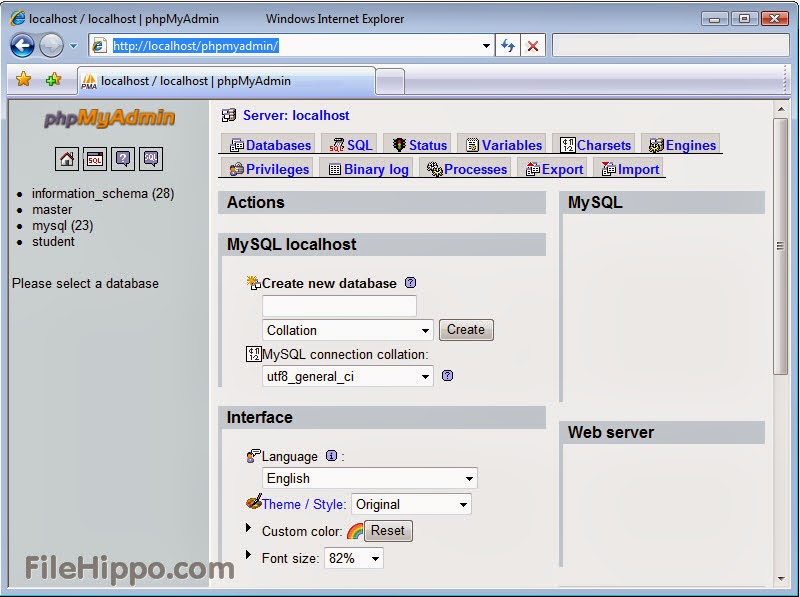Viewport: 800px width, 597px height.
Task: Select the student database
Action: pyautogui.click(x=53, y=241)
